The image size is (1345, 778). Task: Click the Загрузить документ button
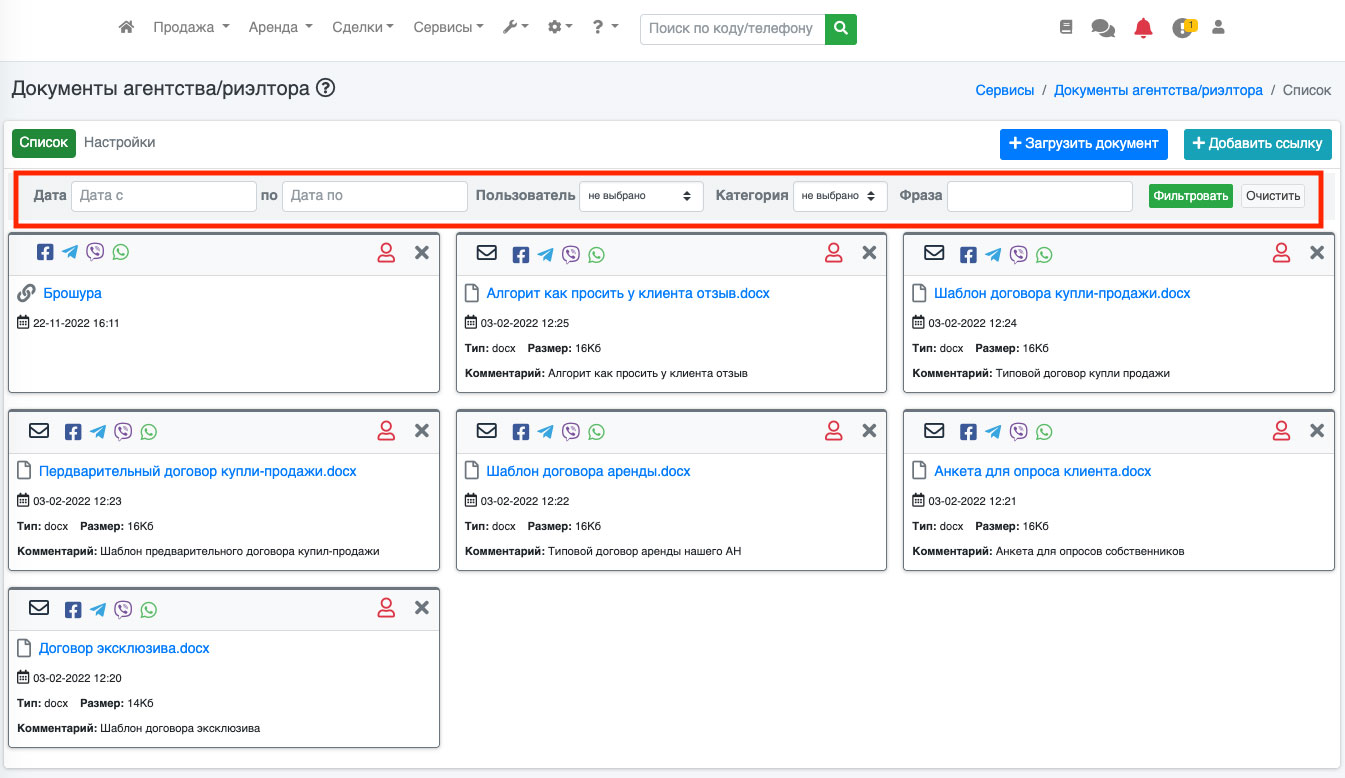click(1083, 144)
